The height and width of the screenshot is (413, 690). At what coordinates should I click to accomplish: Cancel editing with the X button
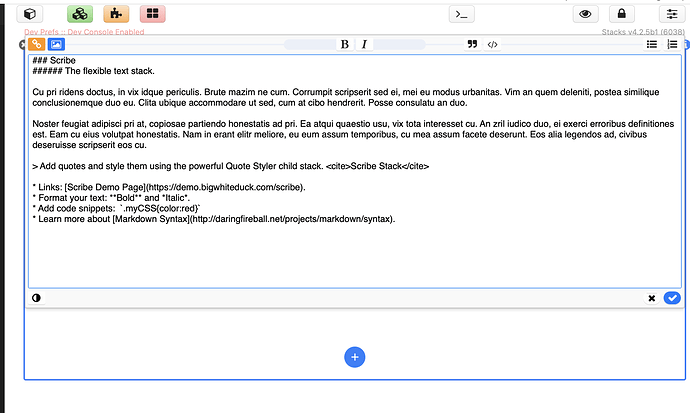[652, 298]
